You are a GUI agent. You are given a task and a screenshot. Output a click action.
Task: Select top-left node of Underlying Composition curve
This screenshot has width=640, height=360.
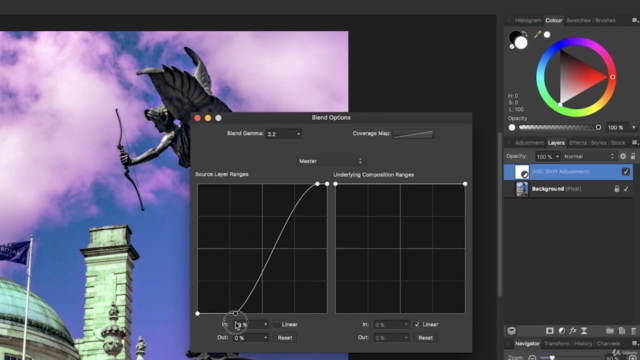click(x=336, y=184)
